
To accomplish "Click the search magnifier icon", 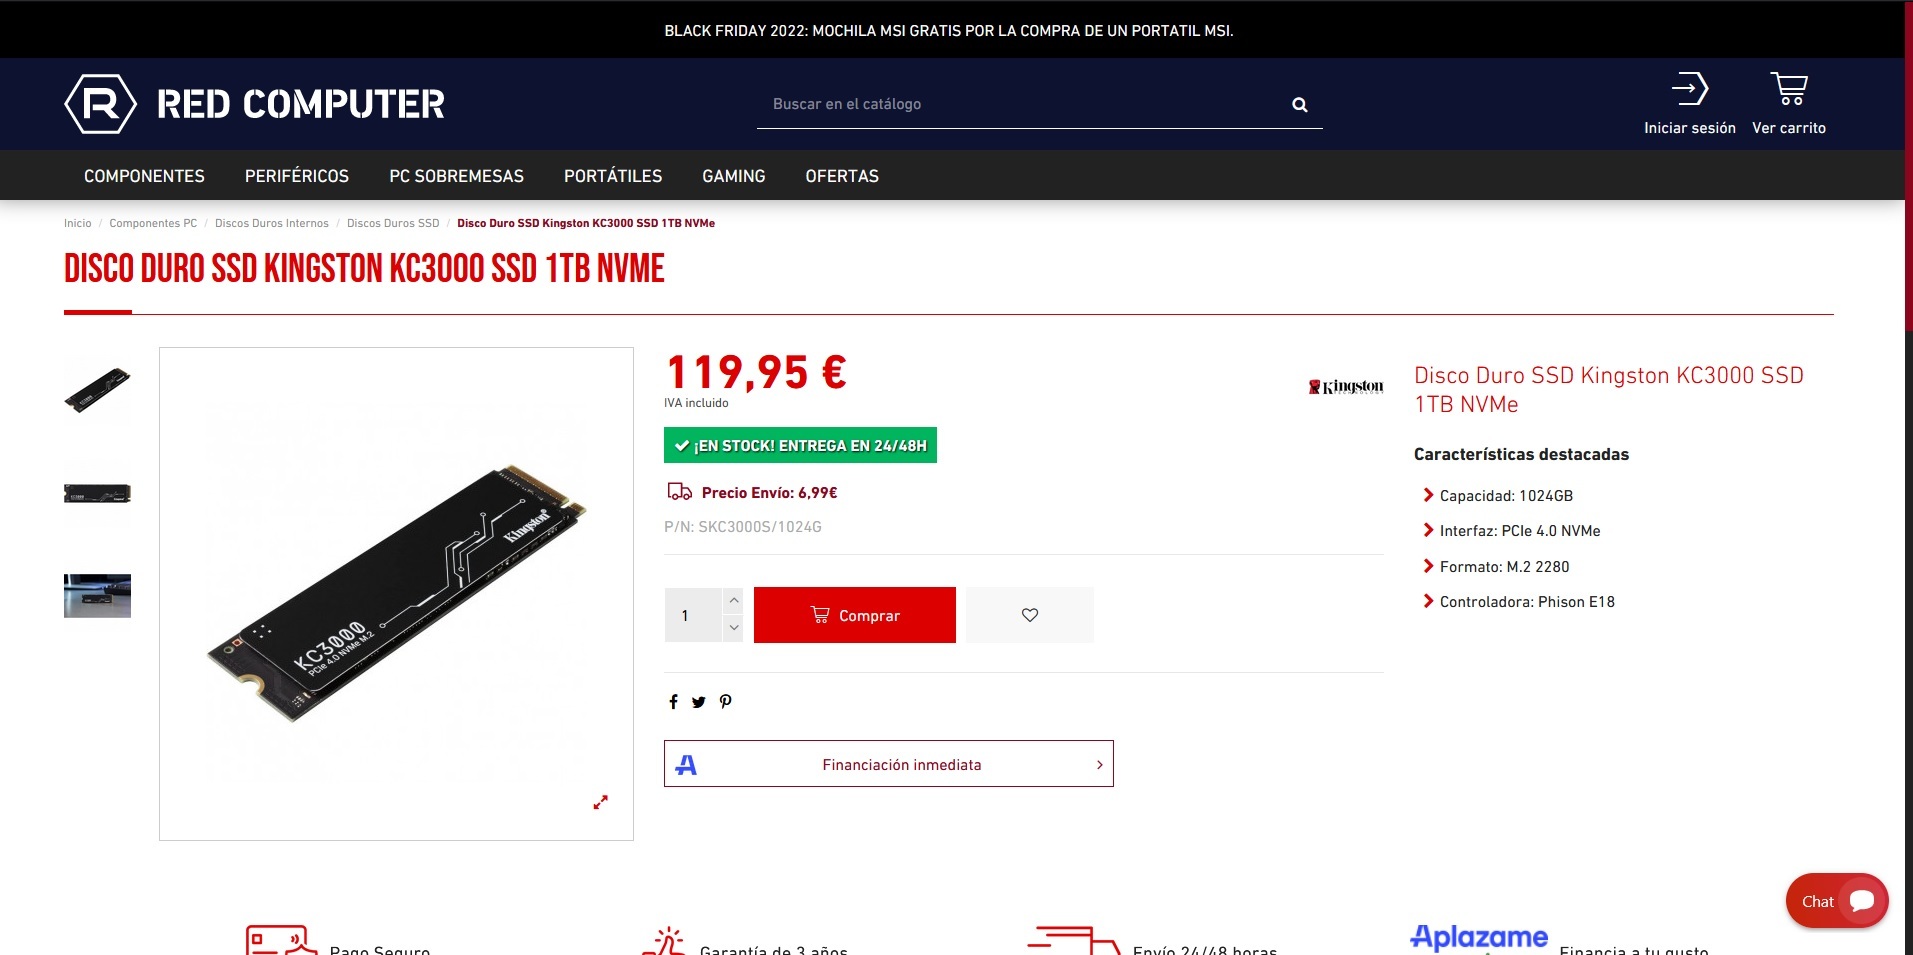I will click(1299, 104).
